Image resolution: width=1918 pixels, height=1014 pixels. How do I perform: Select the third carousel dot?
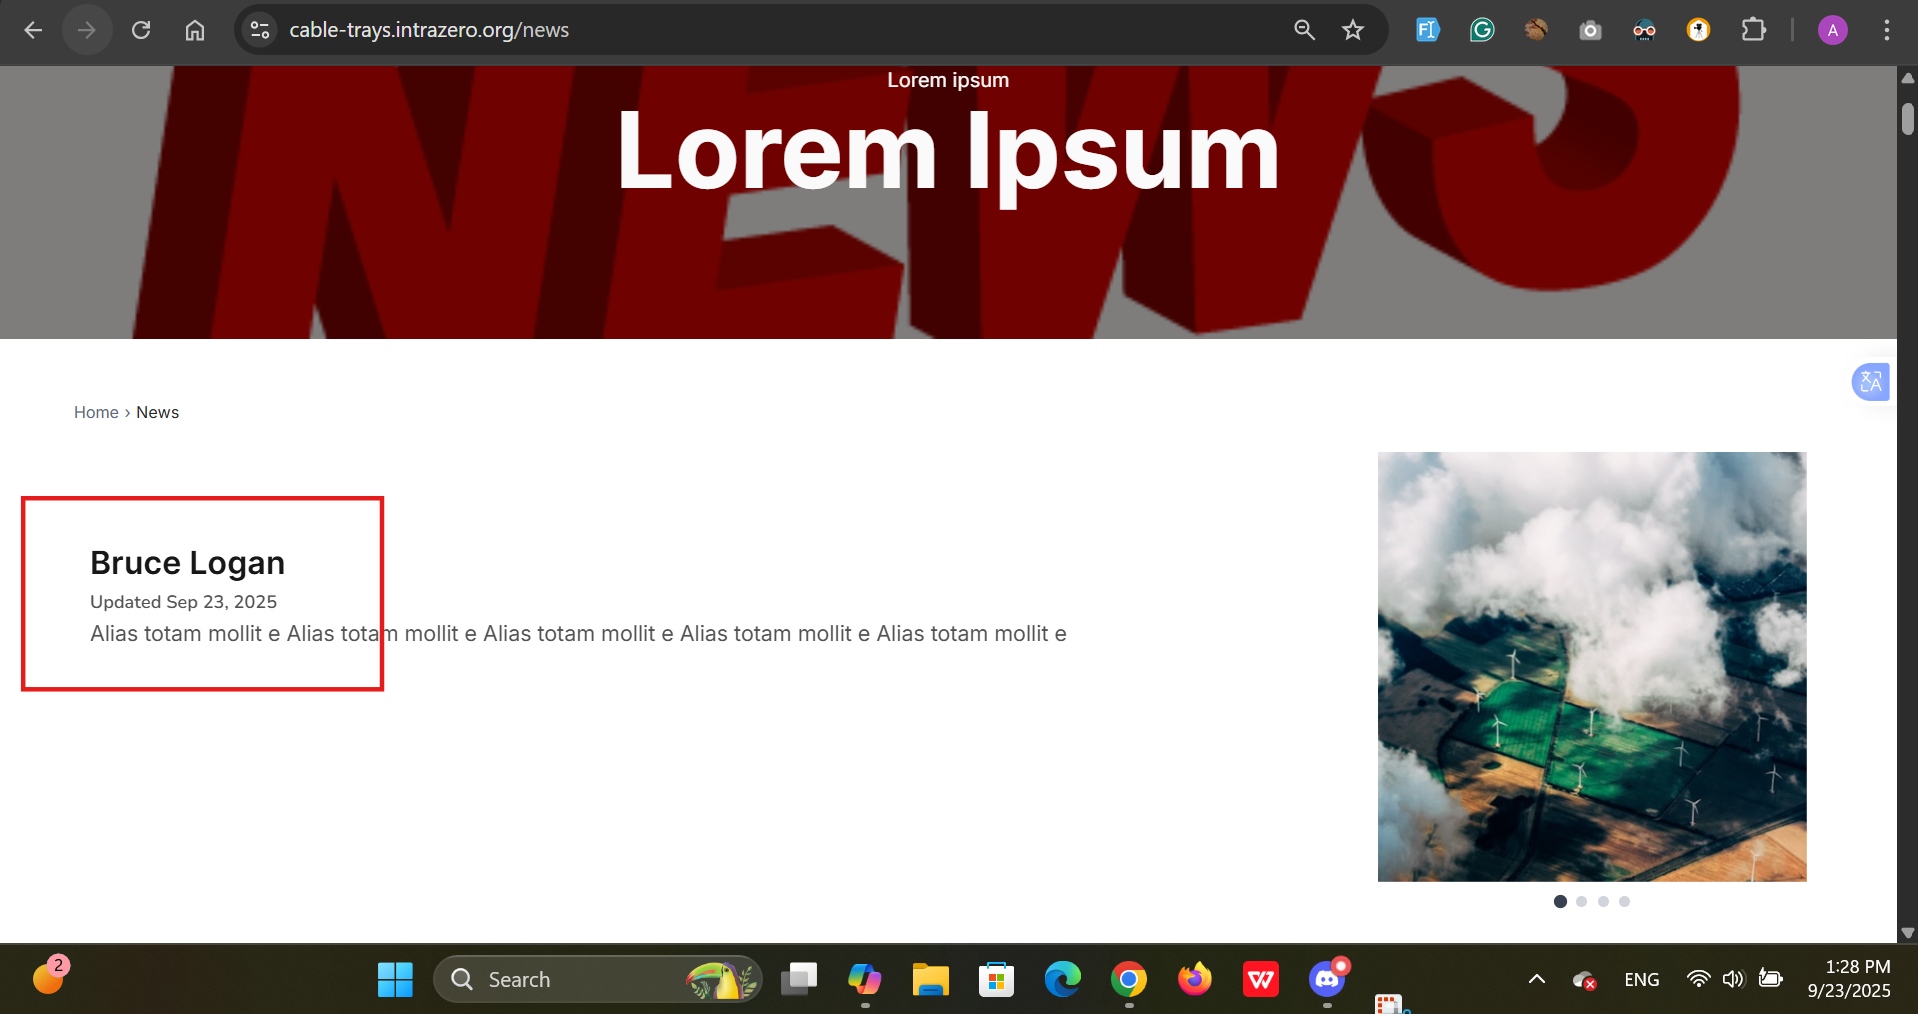click(x=1603, y=902)
